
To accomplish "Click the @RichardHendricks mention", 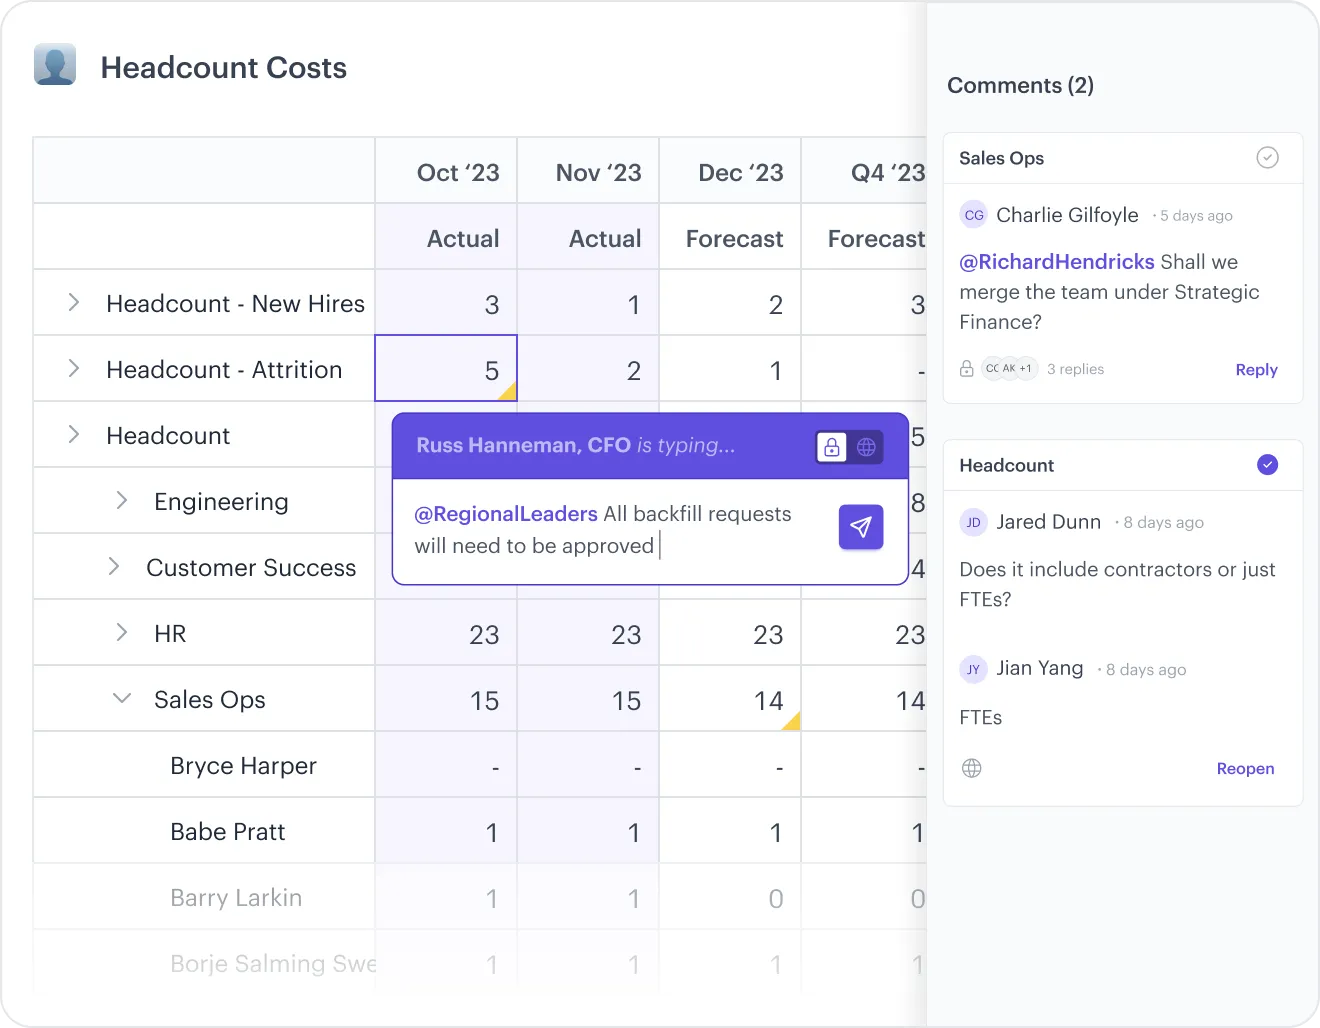I will [1057, 262].
